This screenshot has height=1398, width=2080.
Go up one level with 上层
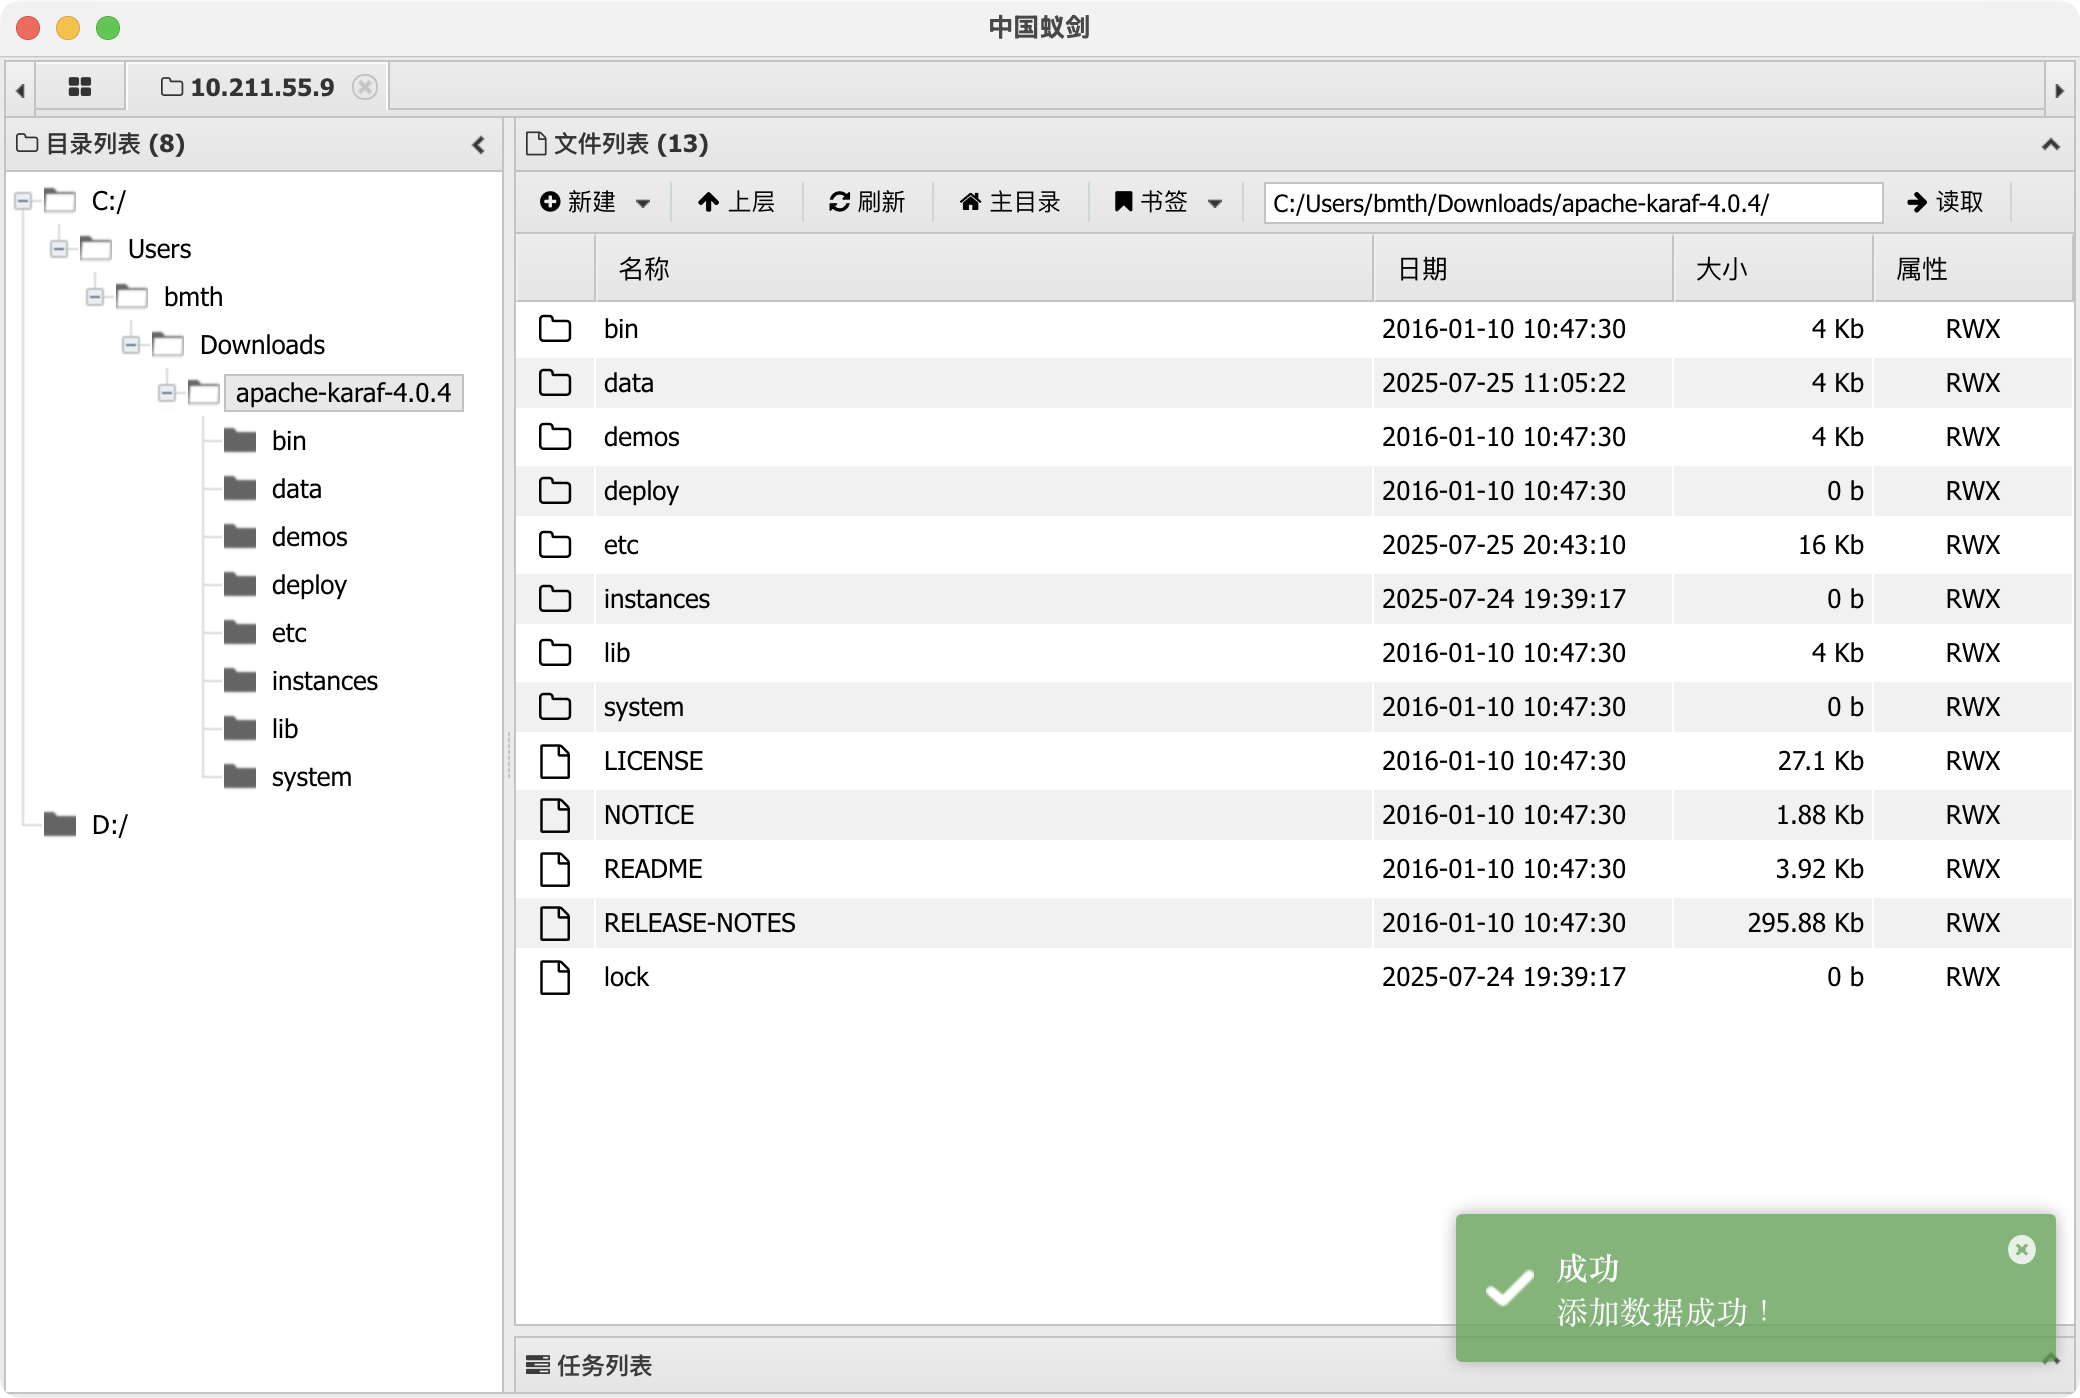(736, 203)
